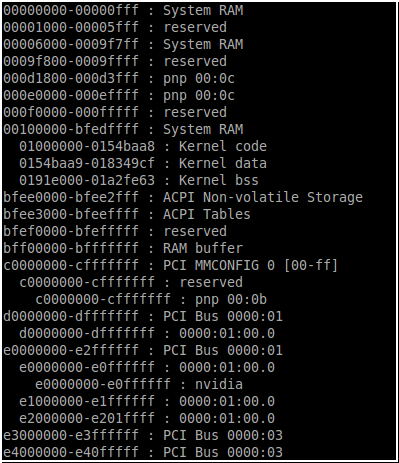This screenshot has height=463, width=399.
Task: Click the e1000000-e1ffffff device line
Action: point(147,402)
